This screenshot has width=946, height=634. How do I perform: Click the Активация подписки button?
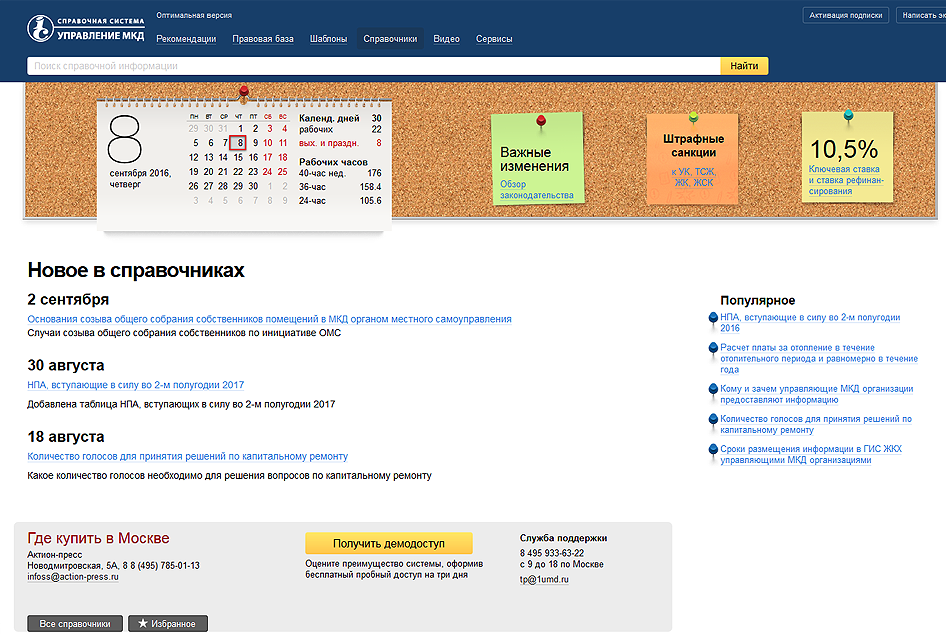(845, 15)
